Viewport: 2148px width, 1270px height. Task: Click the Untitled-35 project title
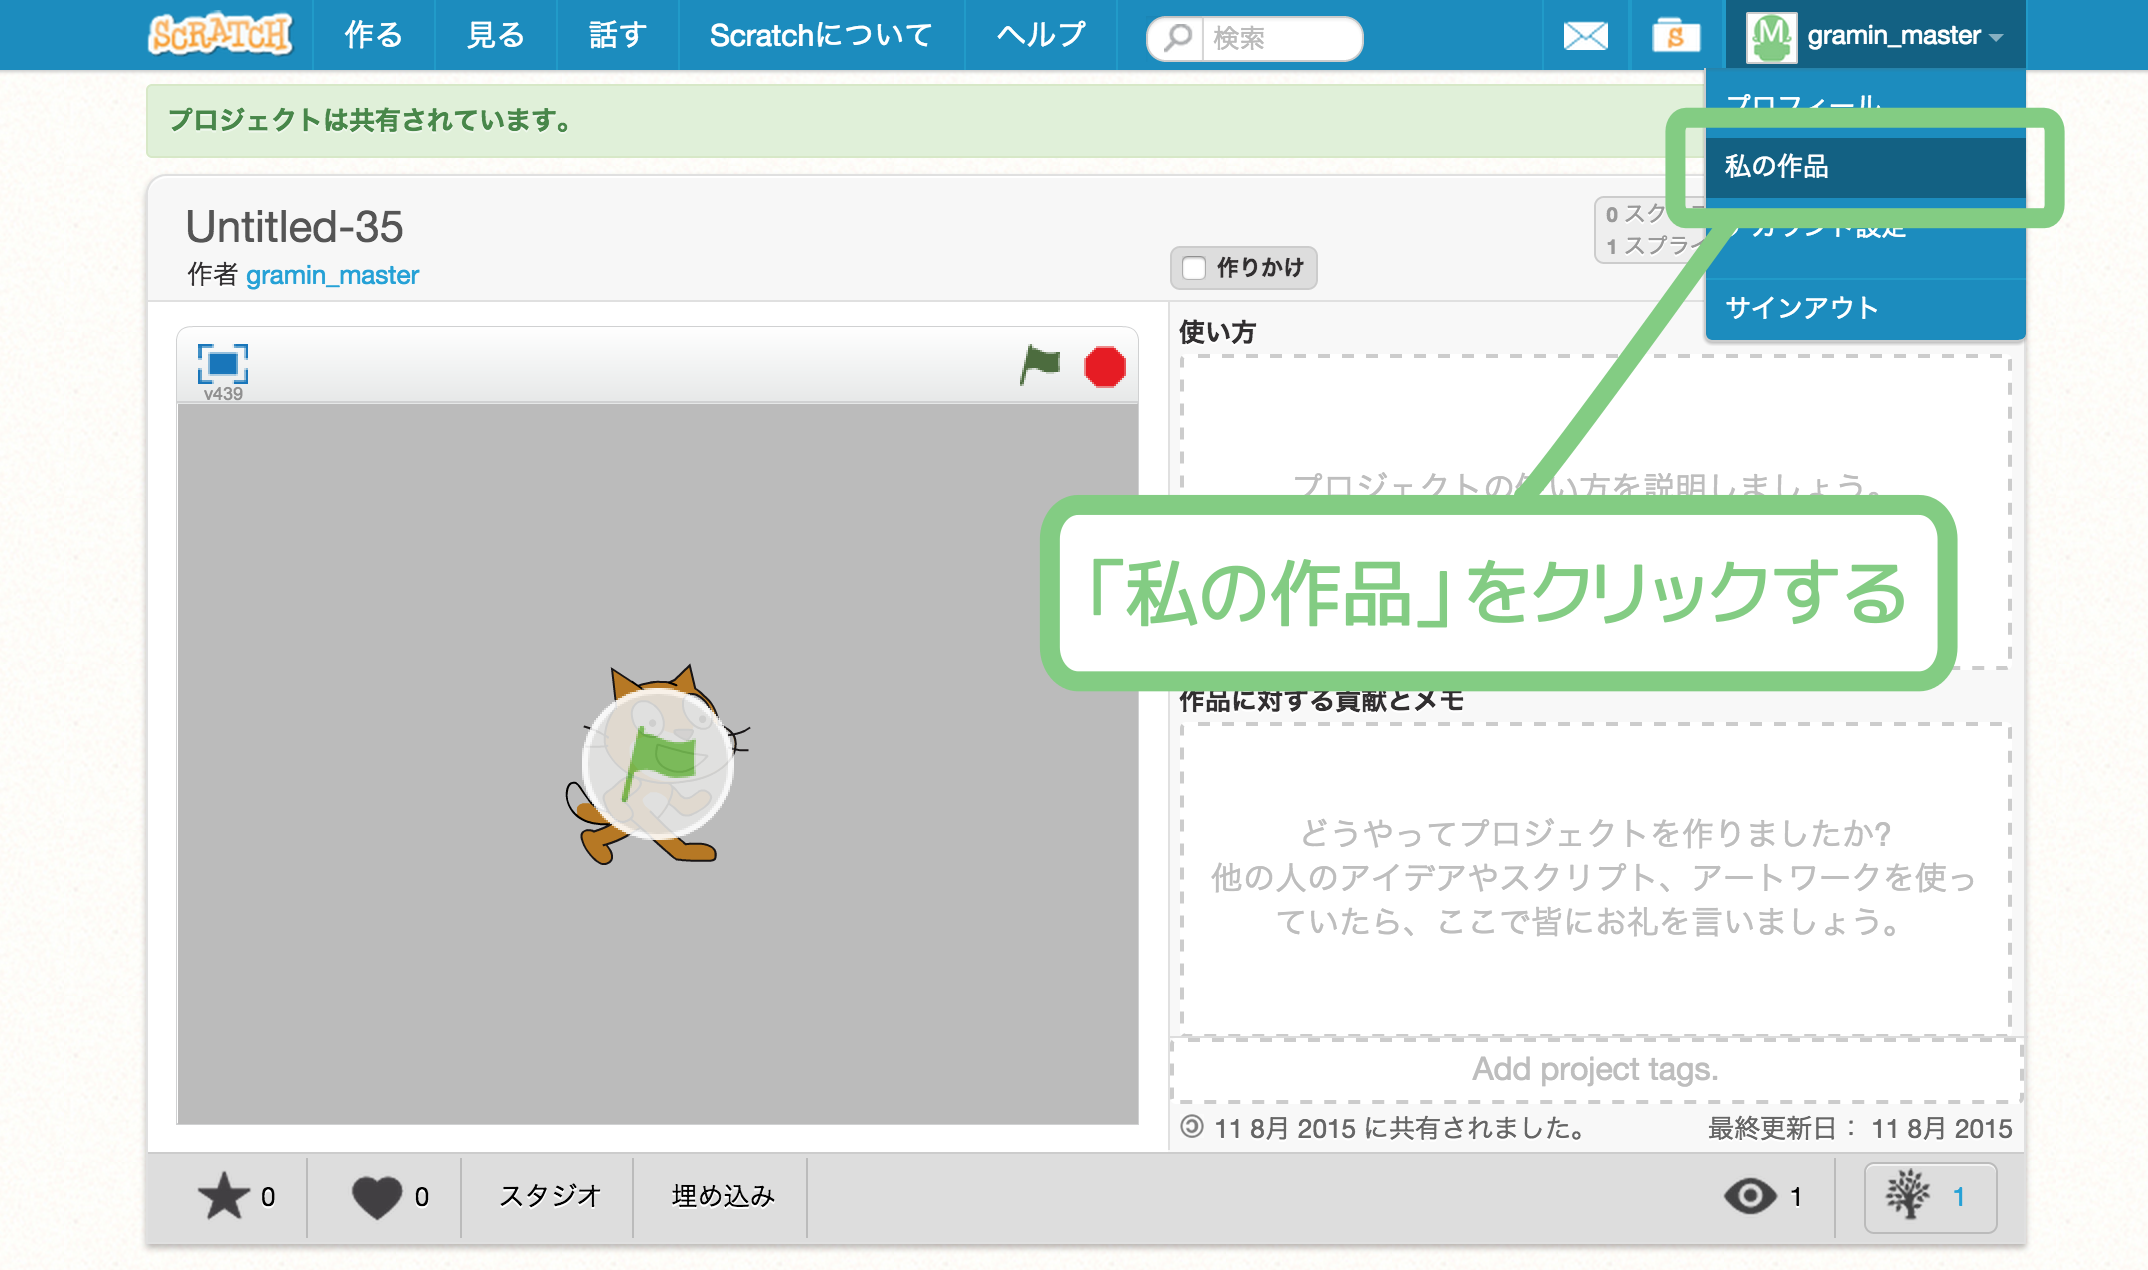coord(294,227)
